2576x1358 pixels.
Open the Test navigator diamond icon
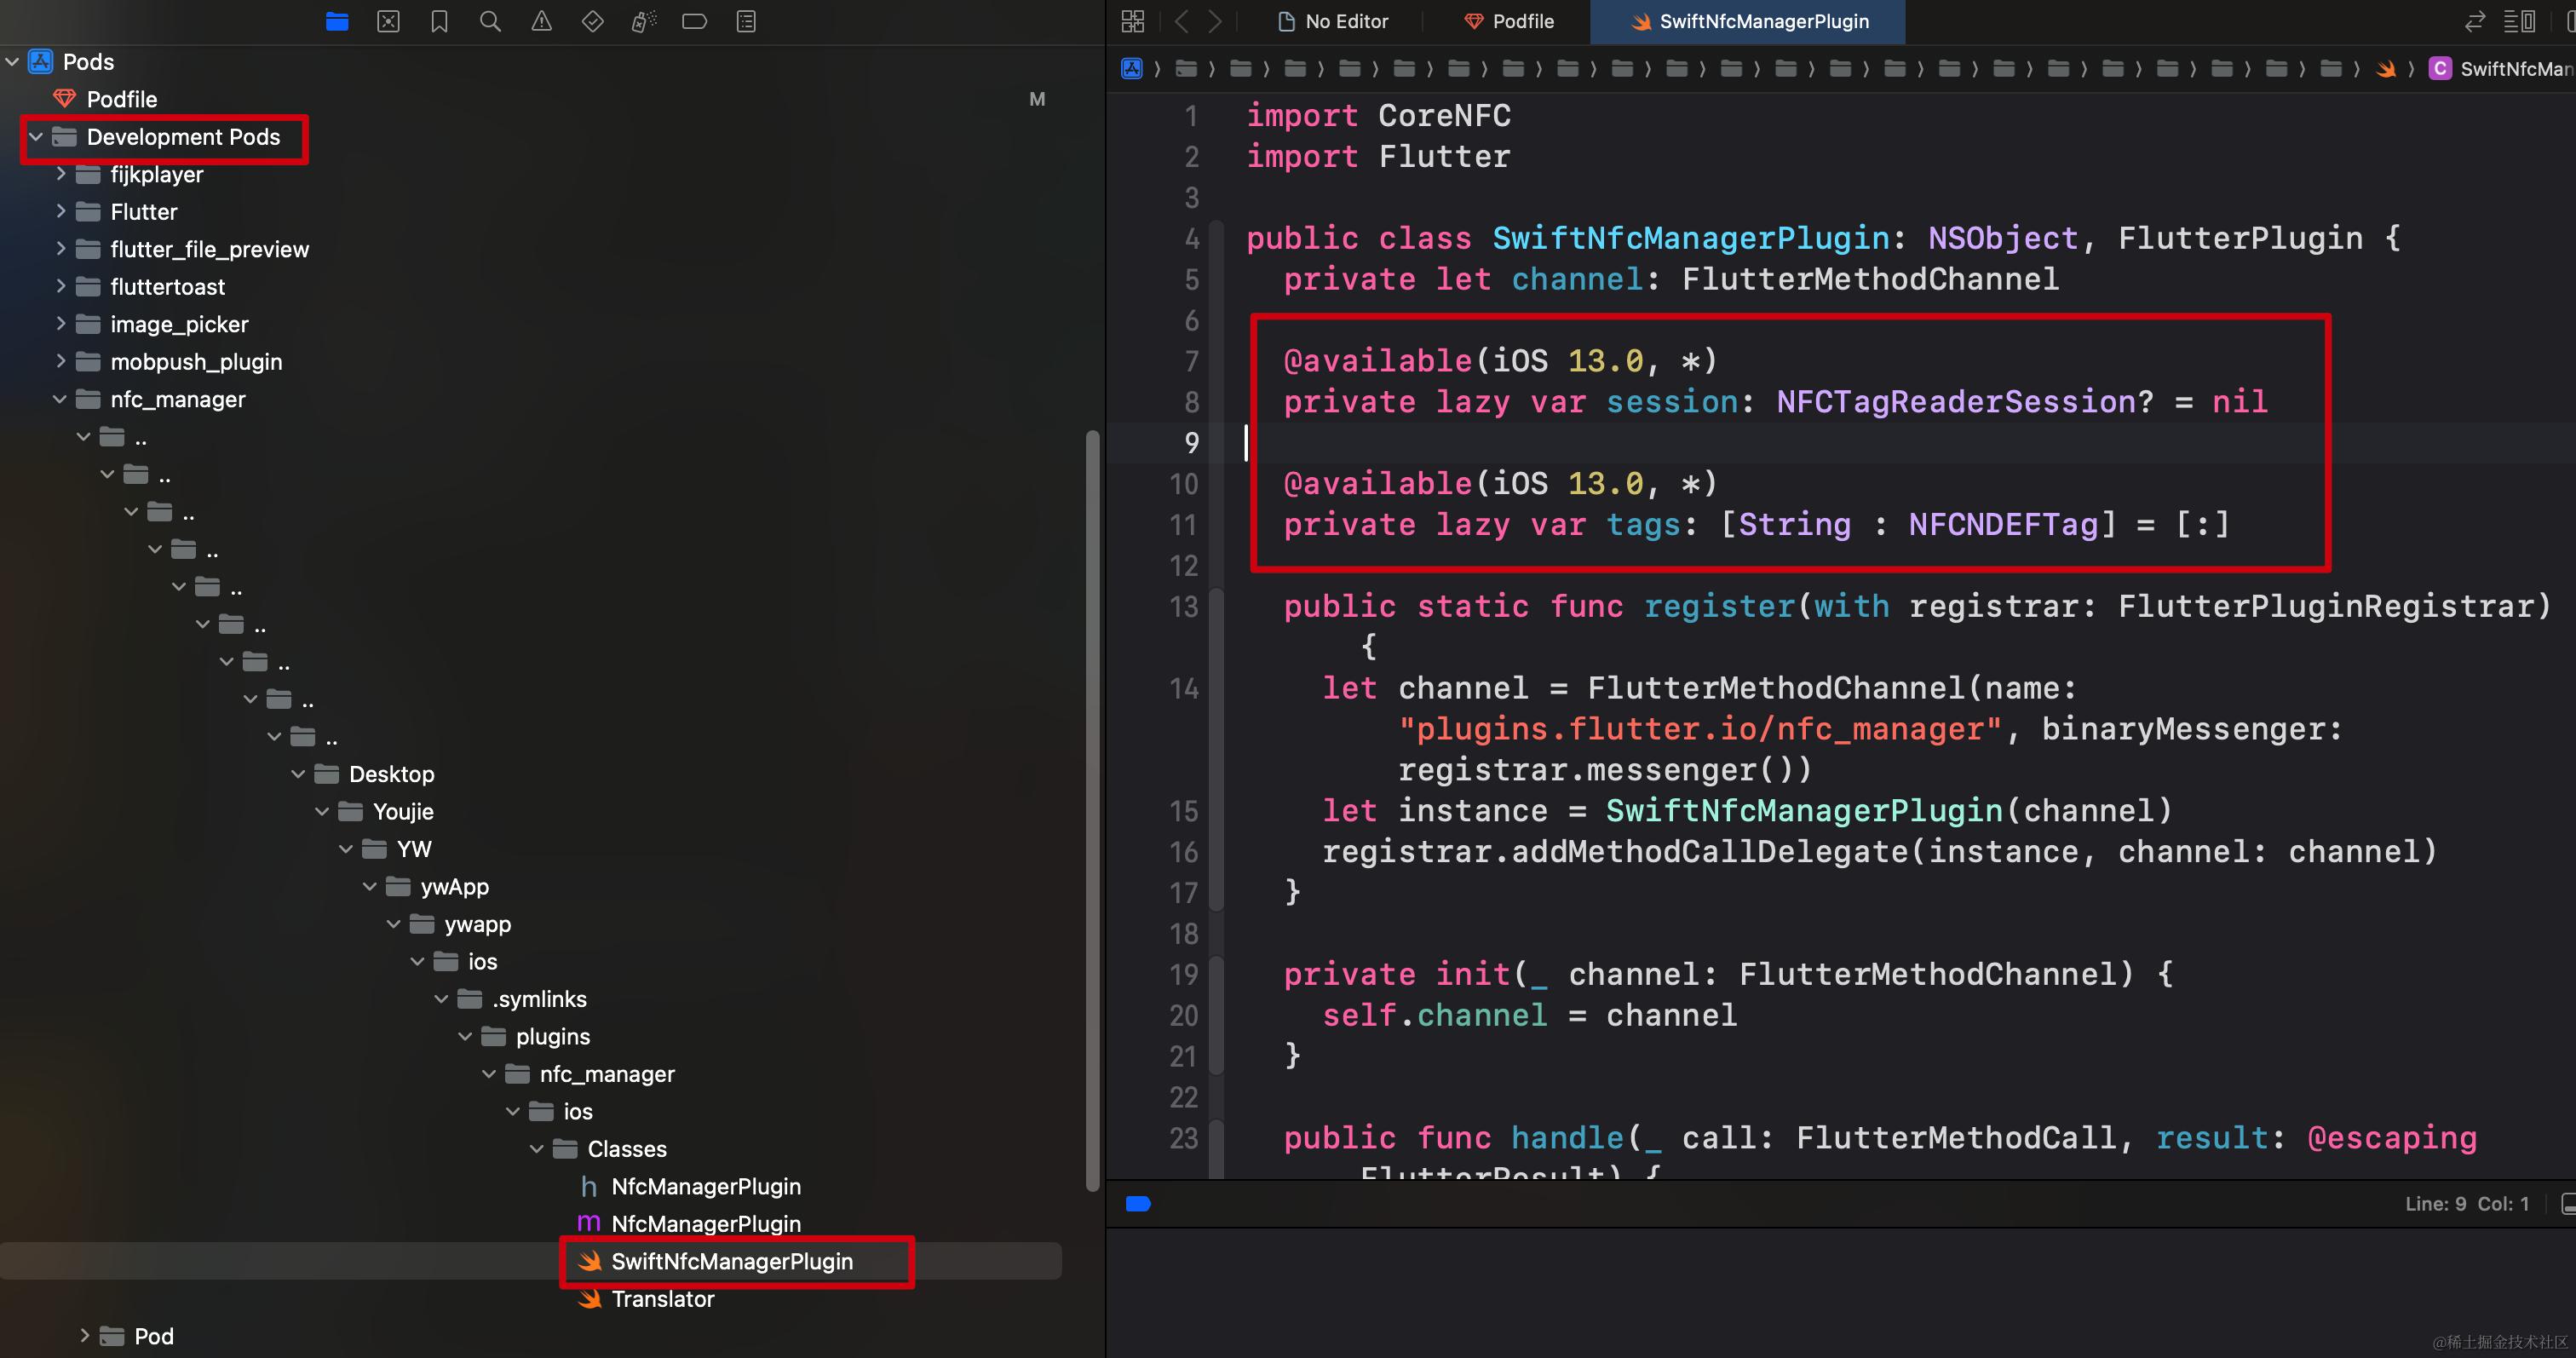592,21
